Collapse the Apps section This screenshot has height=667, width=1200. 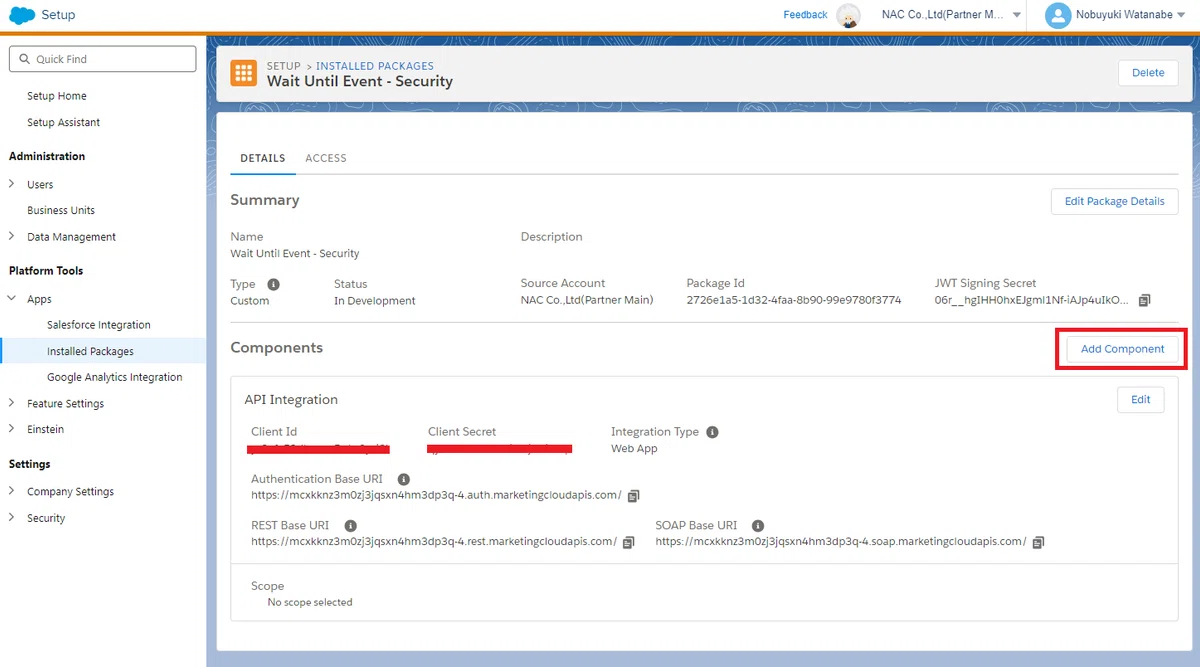12,299
